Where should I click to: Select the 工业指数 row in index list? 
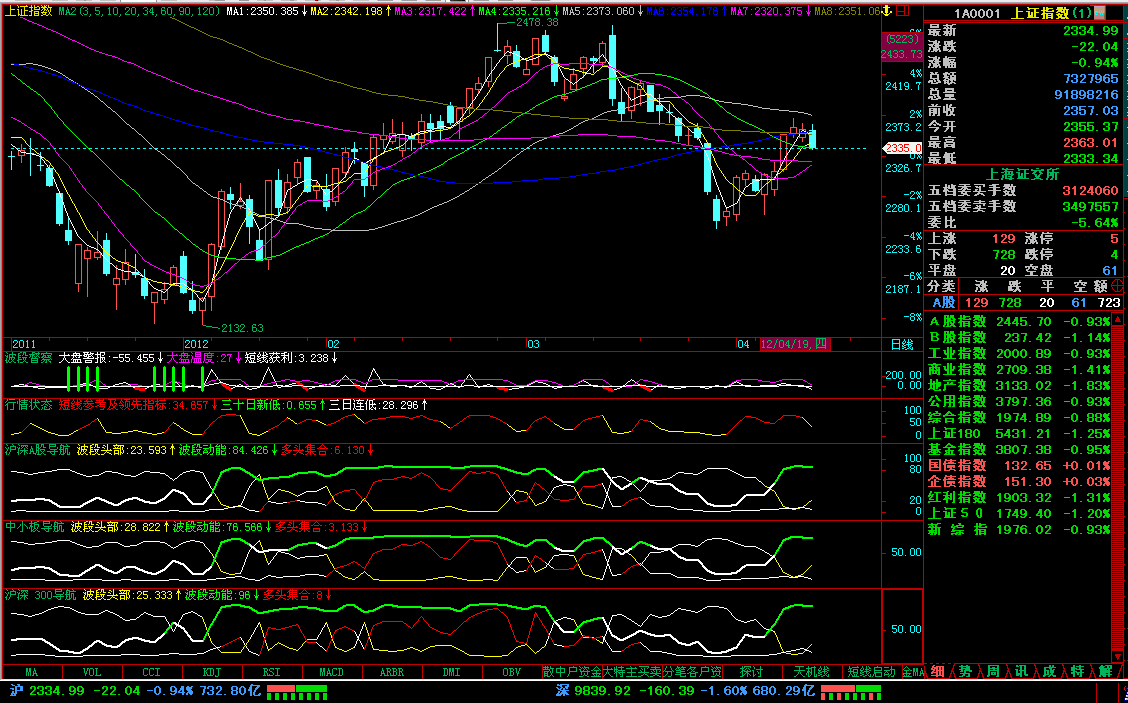pos(1019,353)
